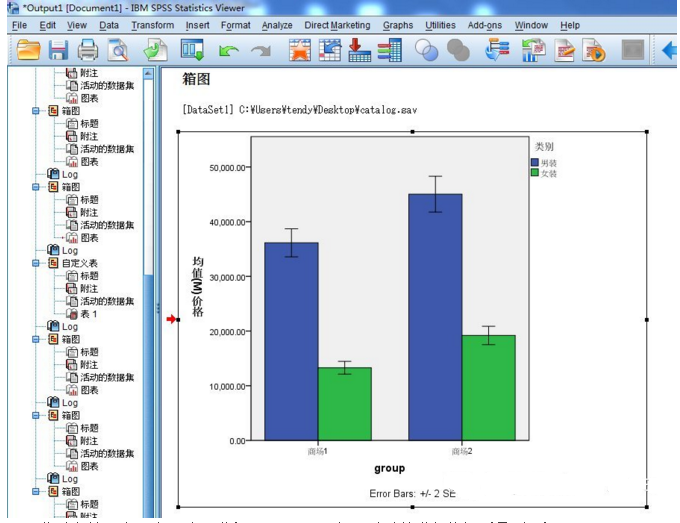Viewport: 680px width, 523px height.
Task: Select the Log item above 自定义表
Action: pyautogui.click(x=69, y=250)
